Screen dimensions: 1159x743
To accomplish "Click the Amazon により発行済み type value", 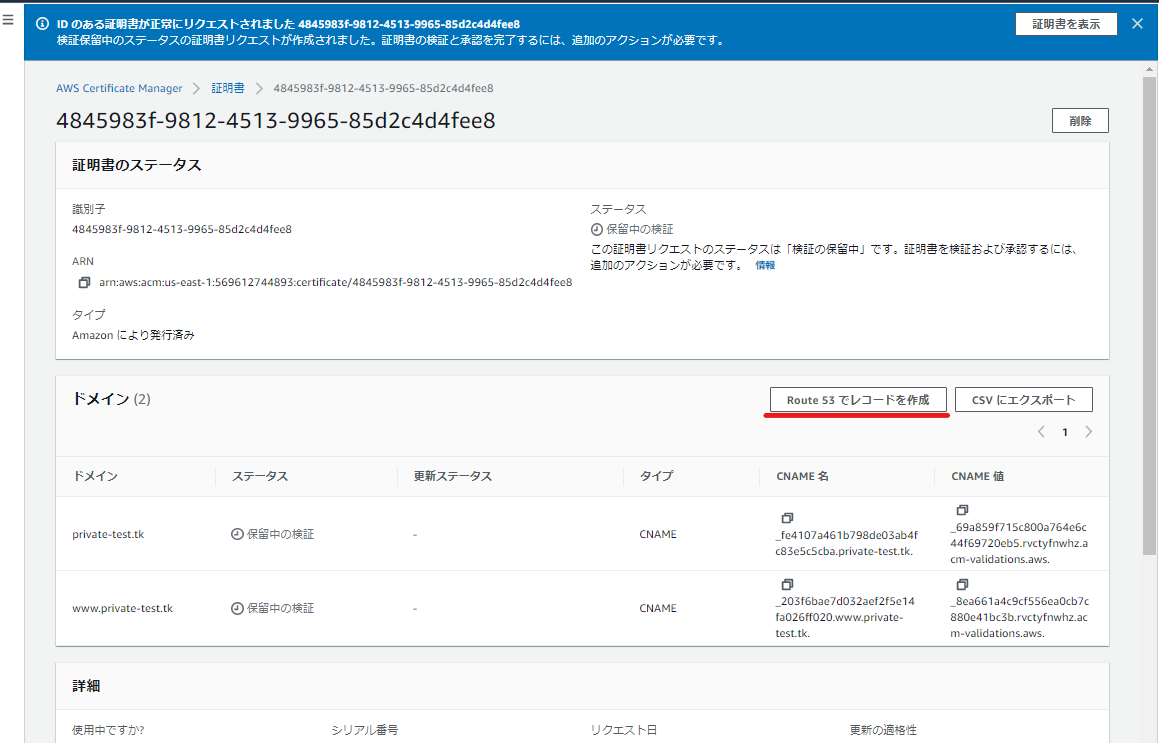I will 133,335.
